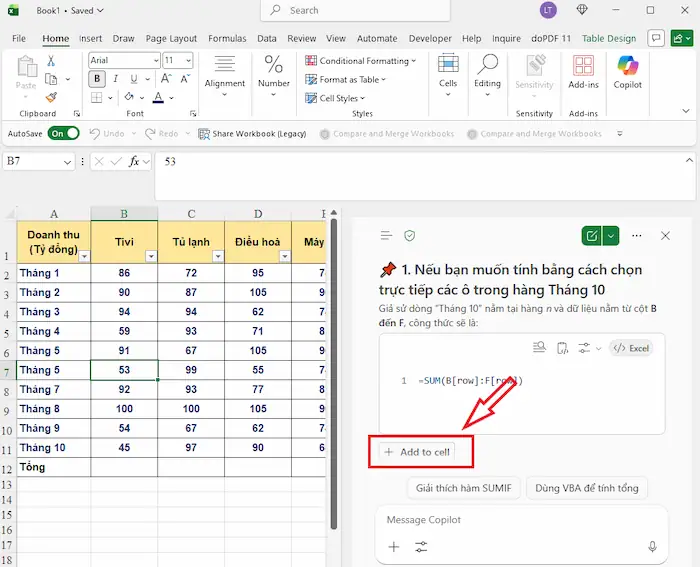Switch to the Formulas ribbon tab
This screenshot has width=700, height=567.
(x=227, y=39)
